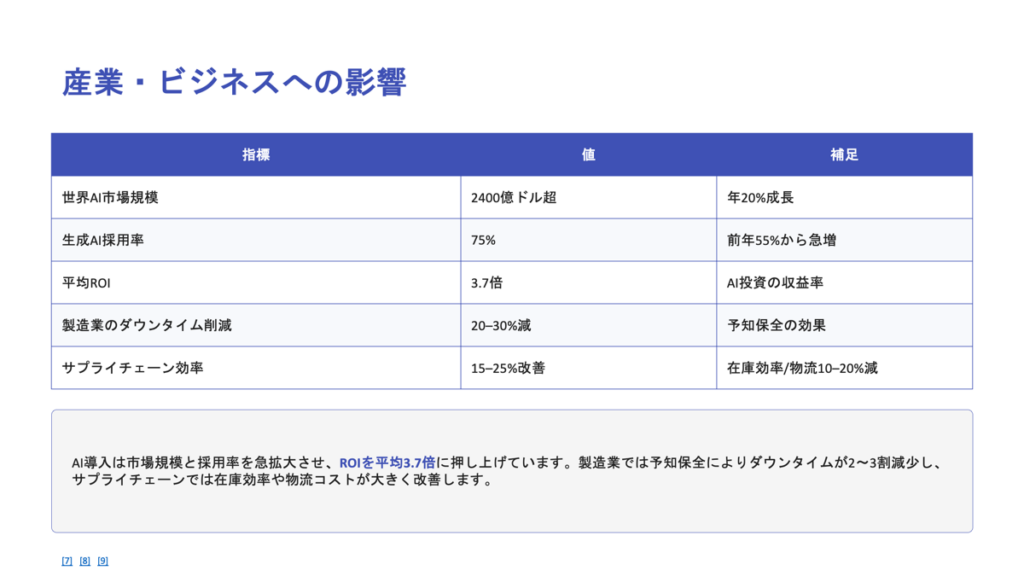
Task: Select the 20–30%減 value cell
Action: coord(502,326)
